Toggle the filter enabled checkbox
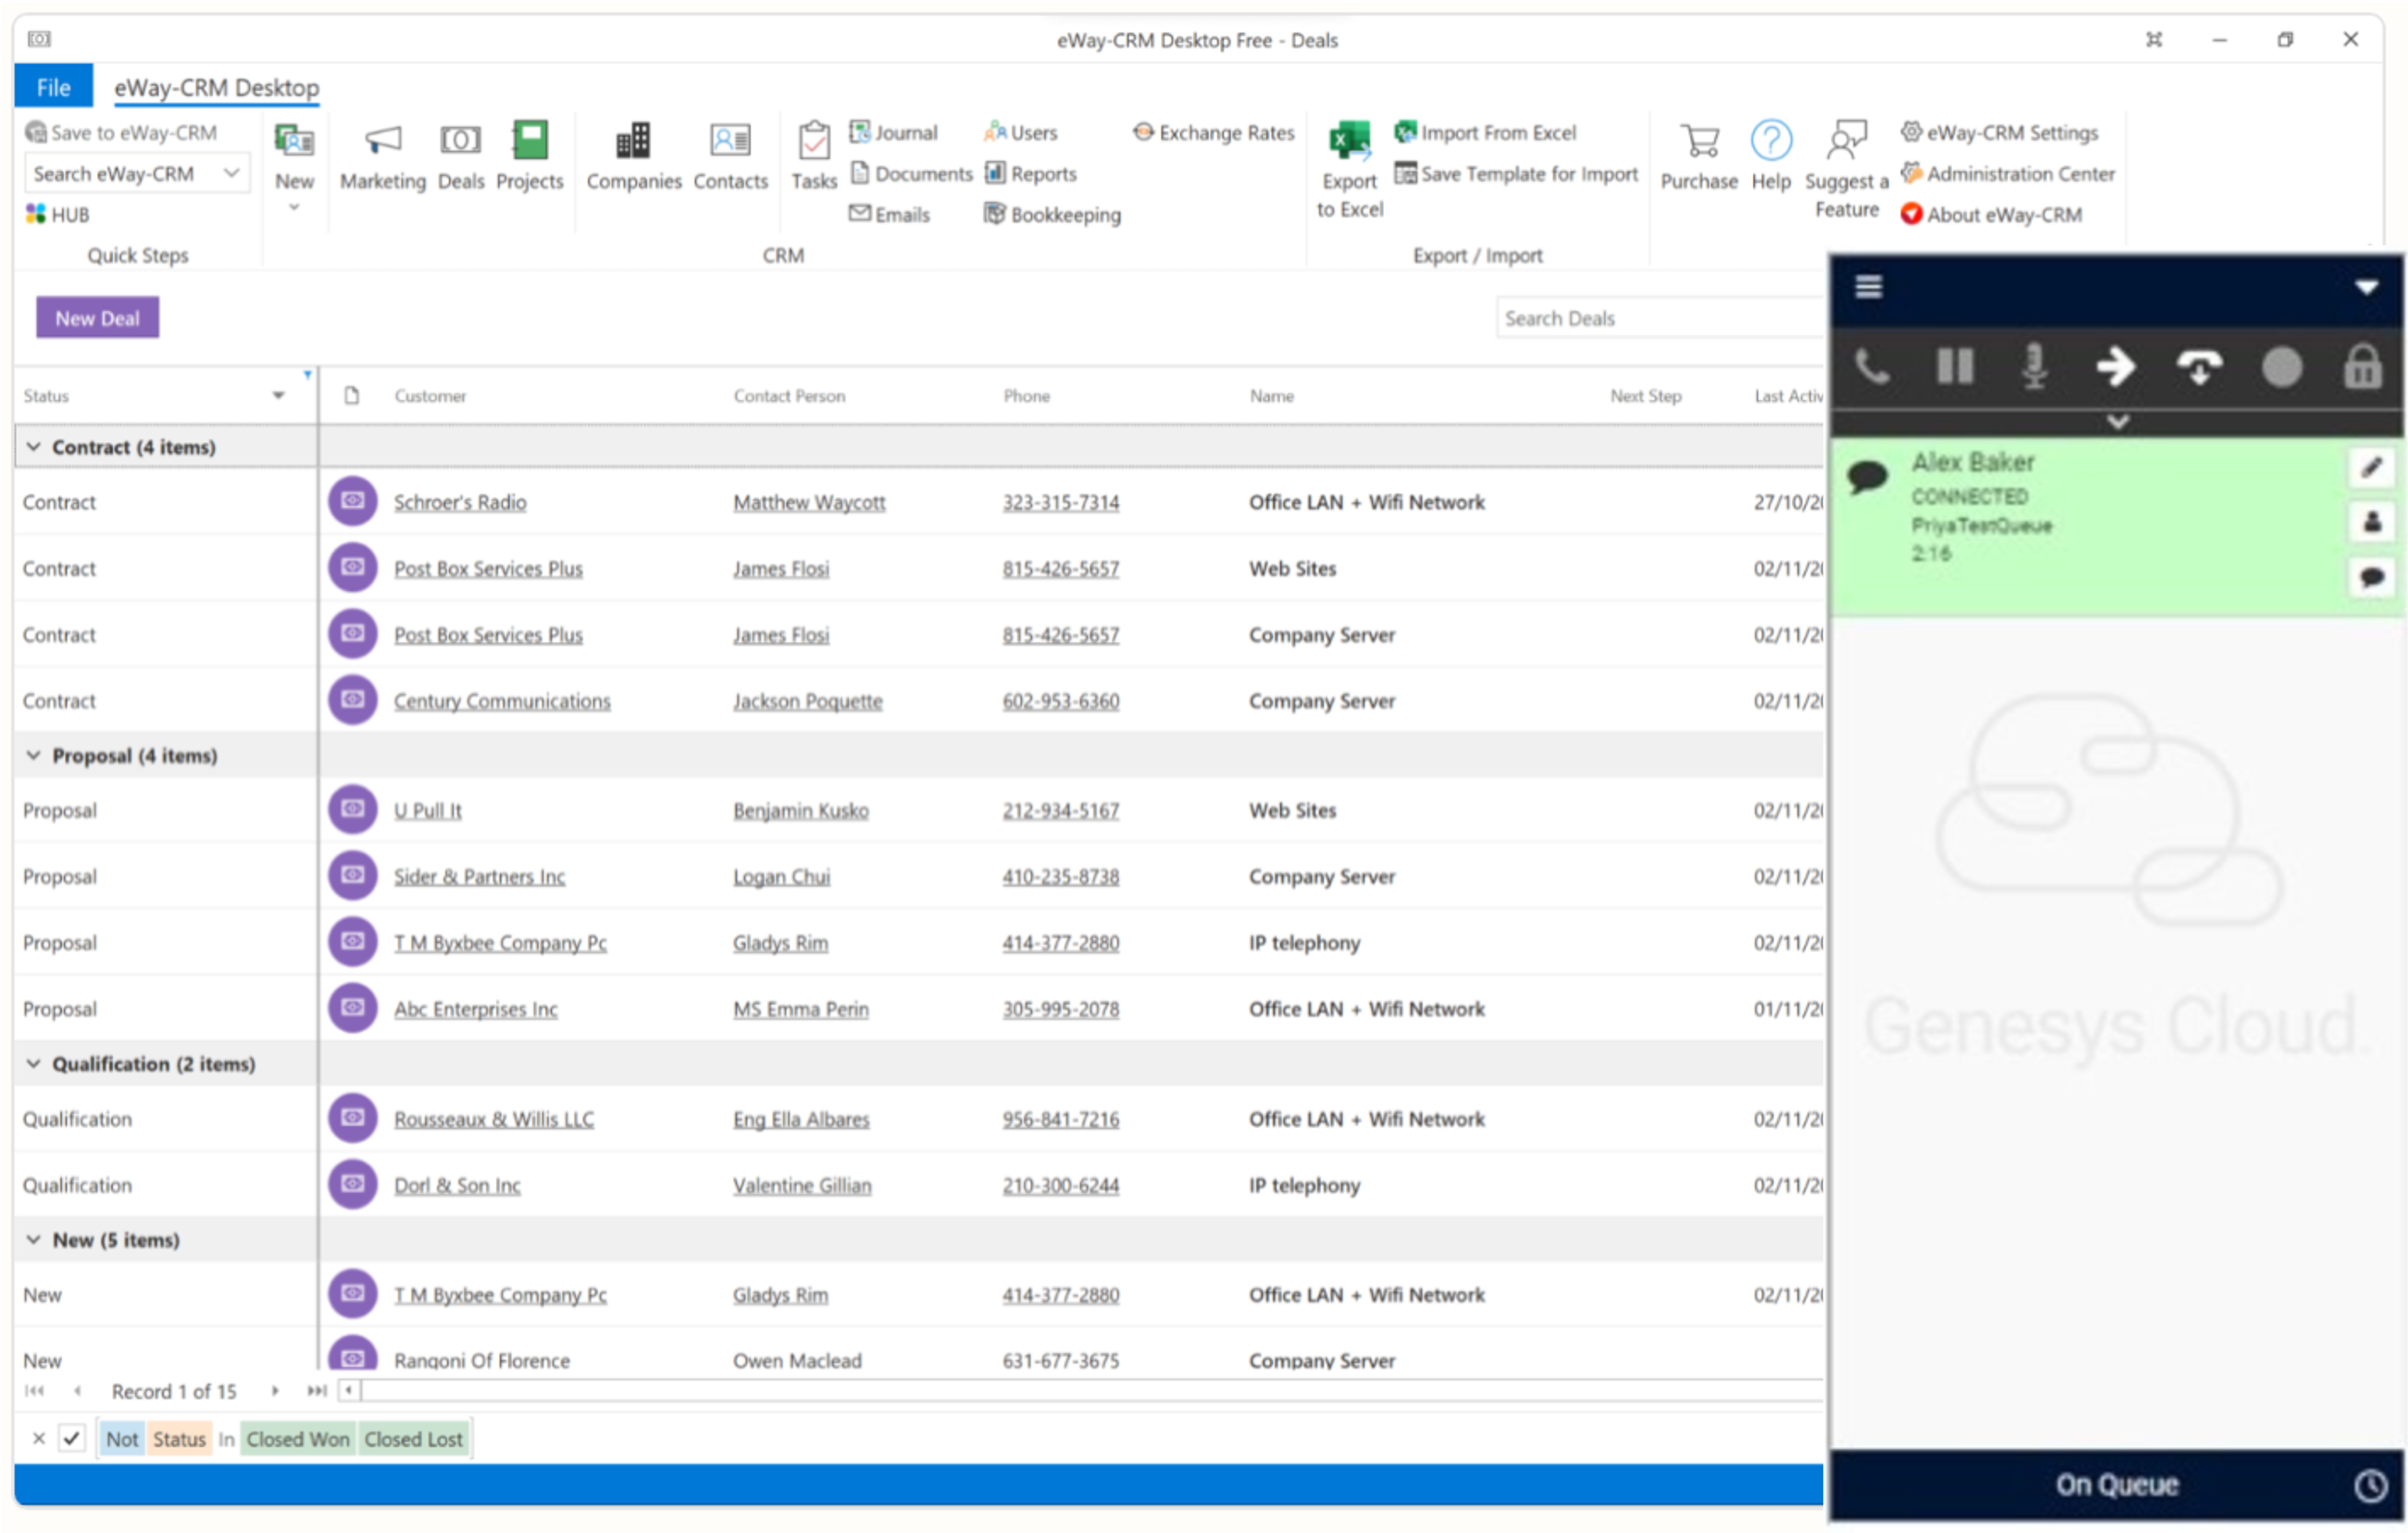The image size is (2408, 1533). [72, 1438]
